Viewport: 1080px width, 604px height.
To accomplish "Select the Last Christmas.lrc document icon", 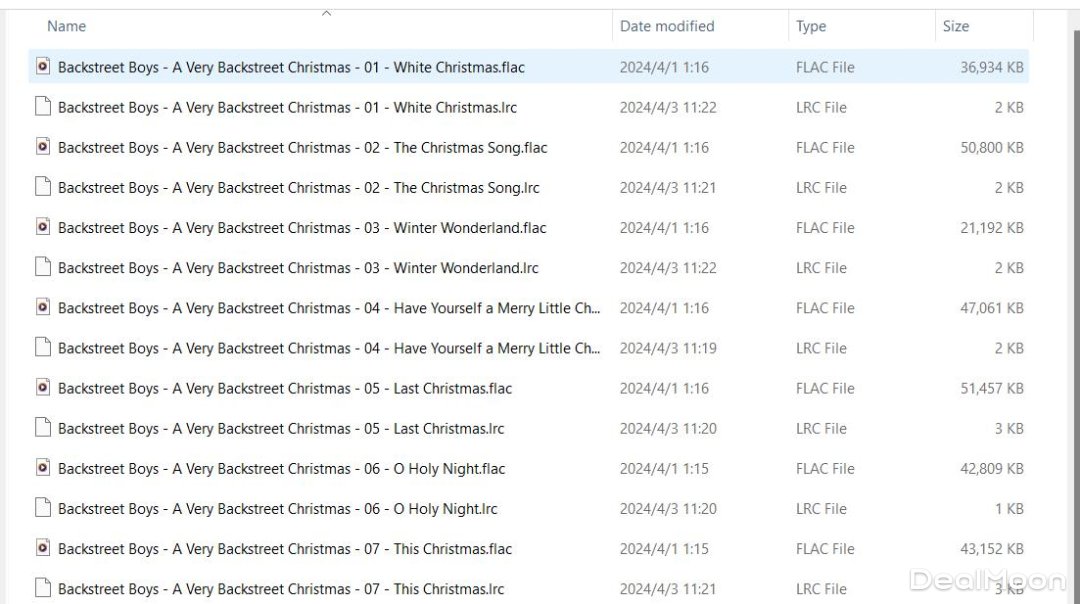I will [x=43, y=428].
